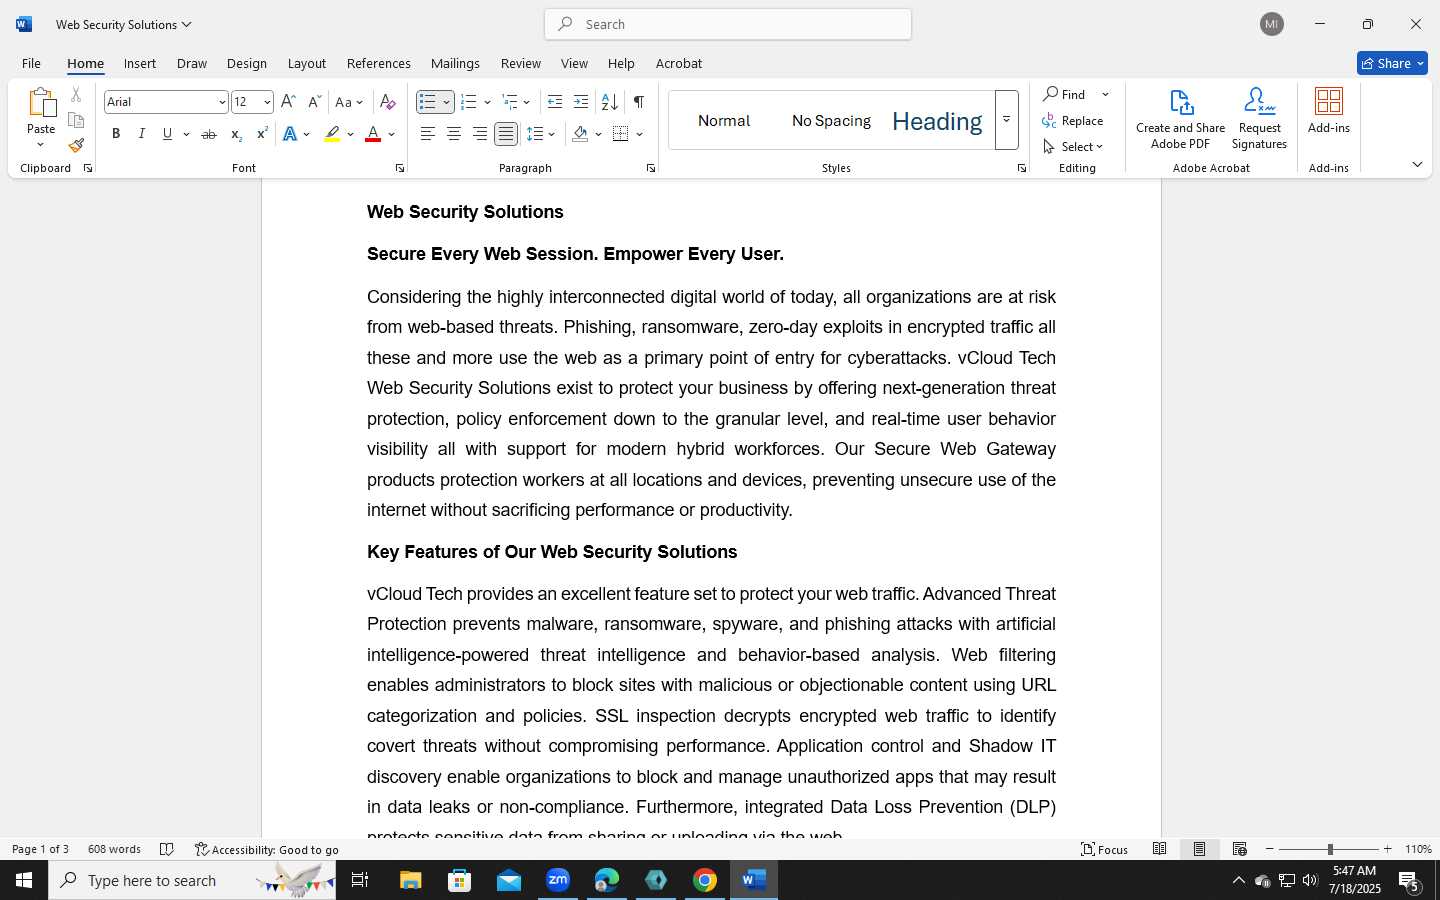Image resolution: width=1440 pixels, height=900 pixels.
Task: Open Find dropdown arrow
Action: pyautogui.click(x=1105, y=95)
